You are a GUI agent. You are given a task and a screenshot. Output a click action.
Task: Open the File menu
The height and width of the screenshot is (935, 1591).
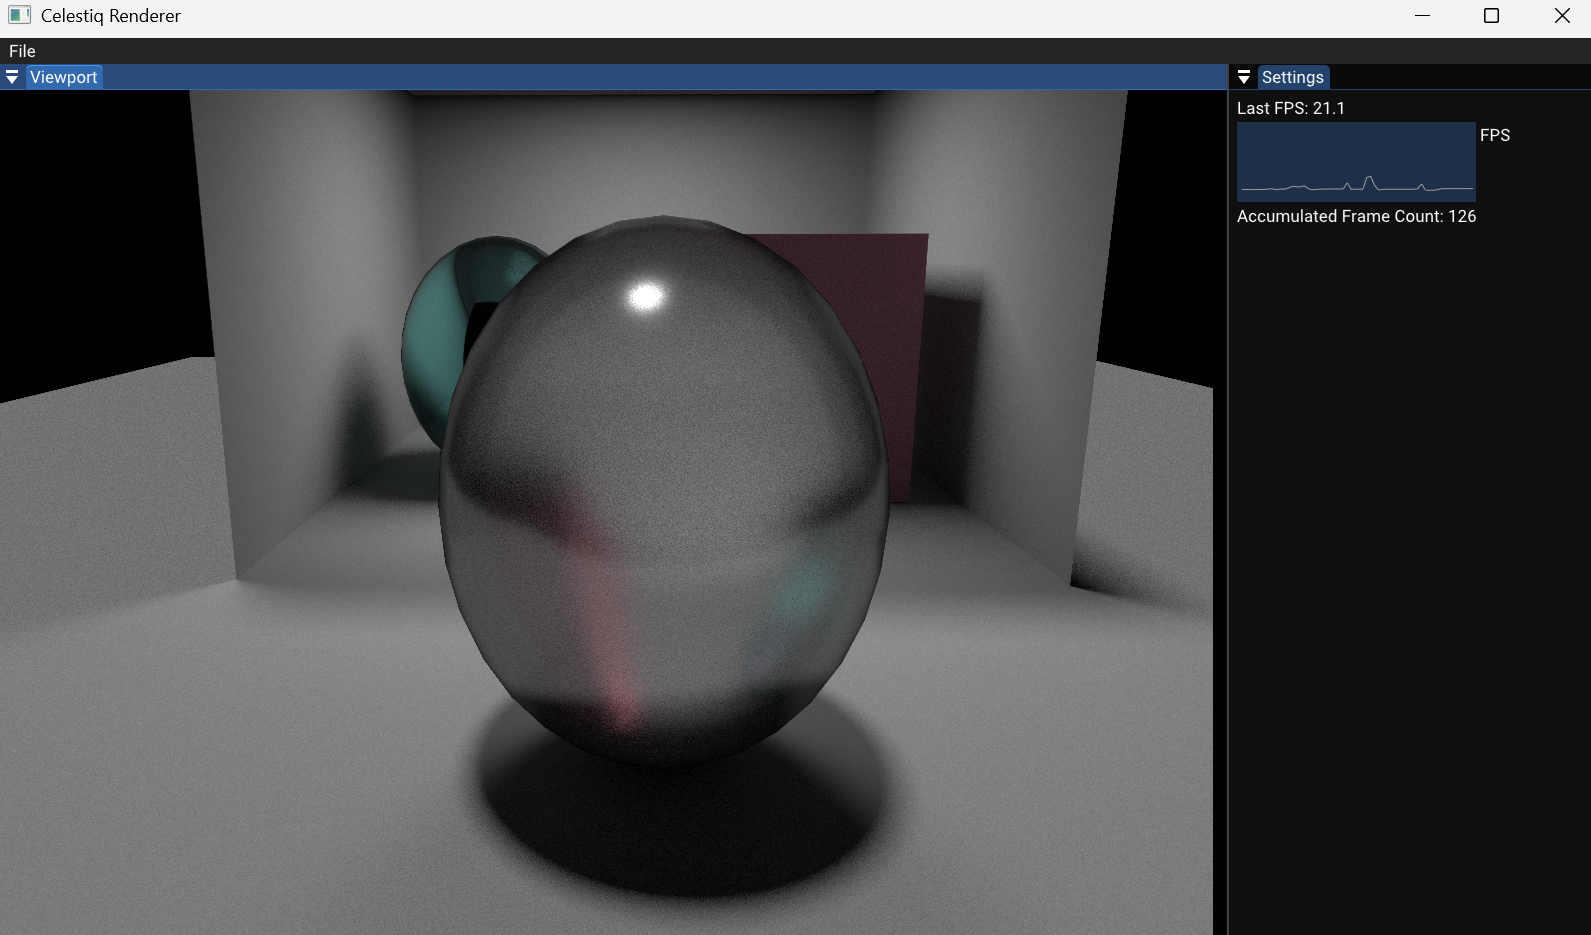click(22, 51)
